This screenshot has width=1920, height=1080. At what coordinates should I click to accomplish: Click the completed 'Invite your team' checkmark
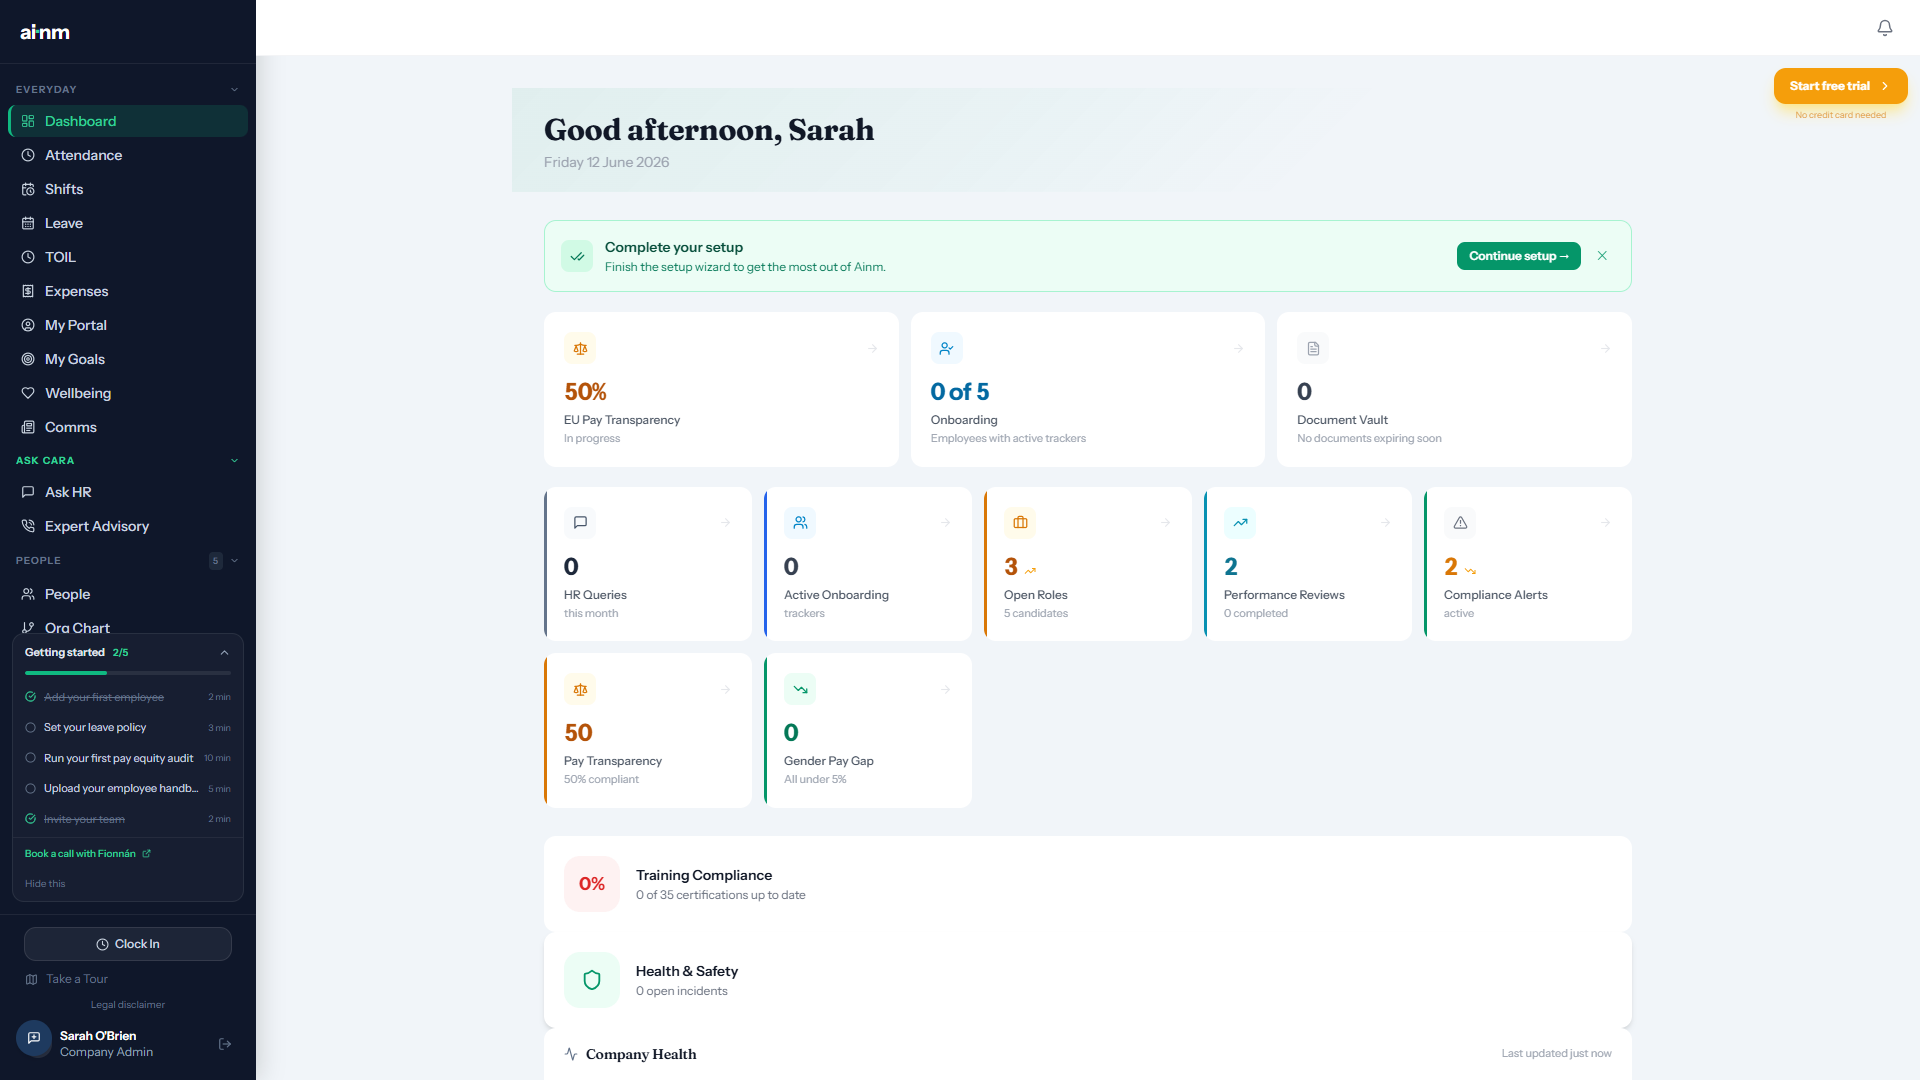30,819
